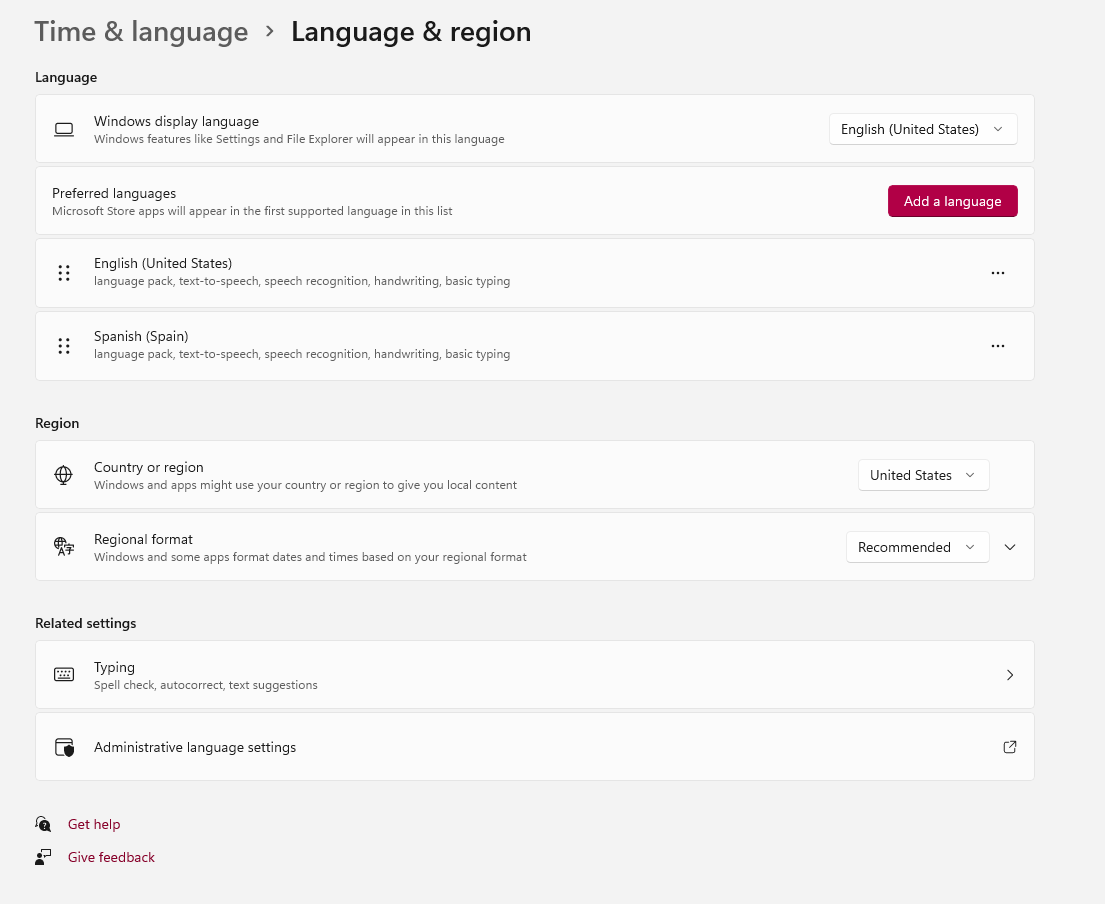Viewport: 1105px width, 904px height.
Task: Open the Windows display language dropdown
Action: click(922, 129)
